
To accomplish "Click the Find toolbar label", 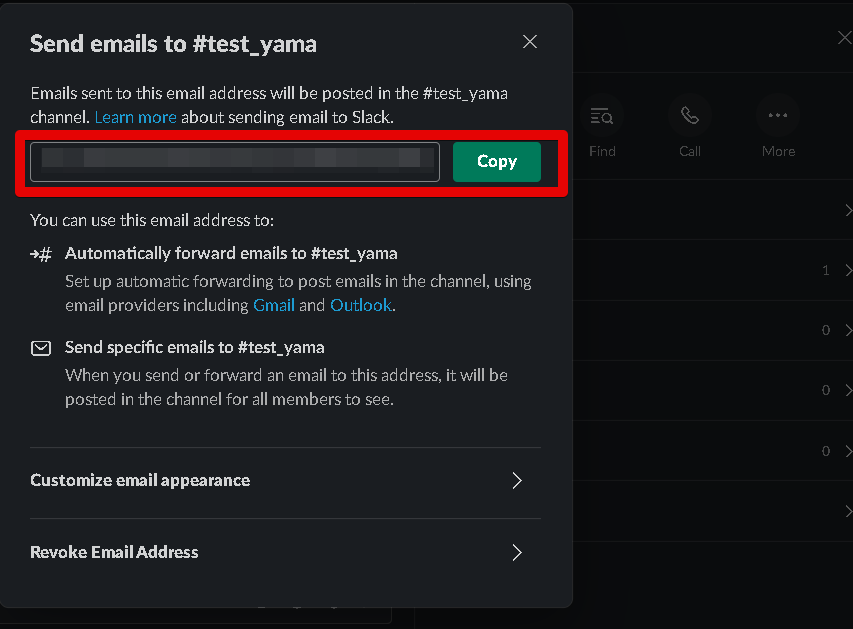I will (603, 151).
